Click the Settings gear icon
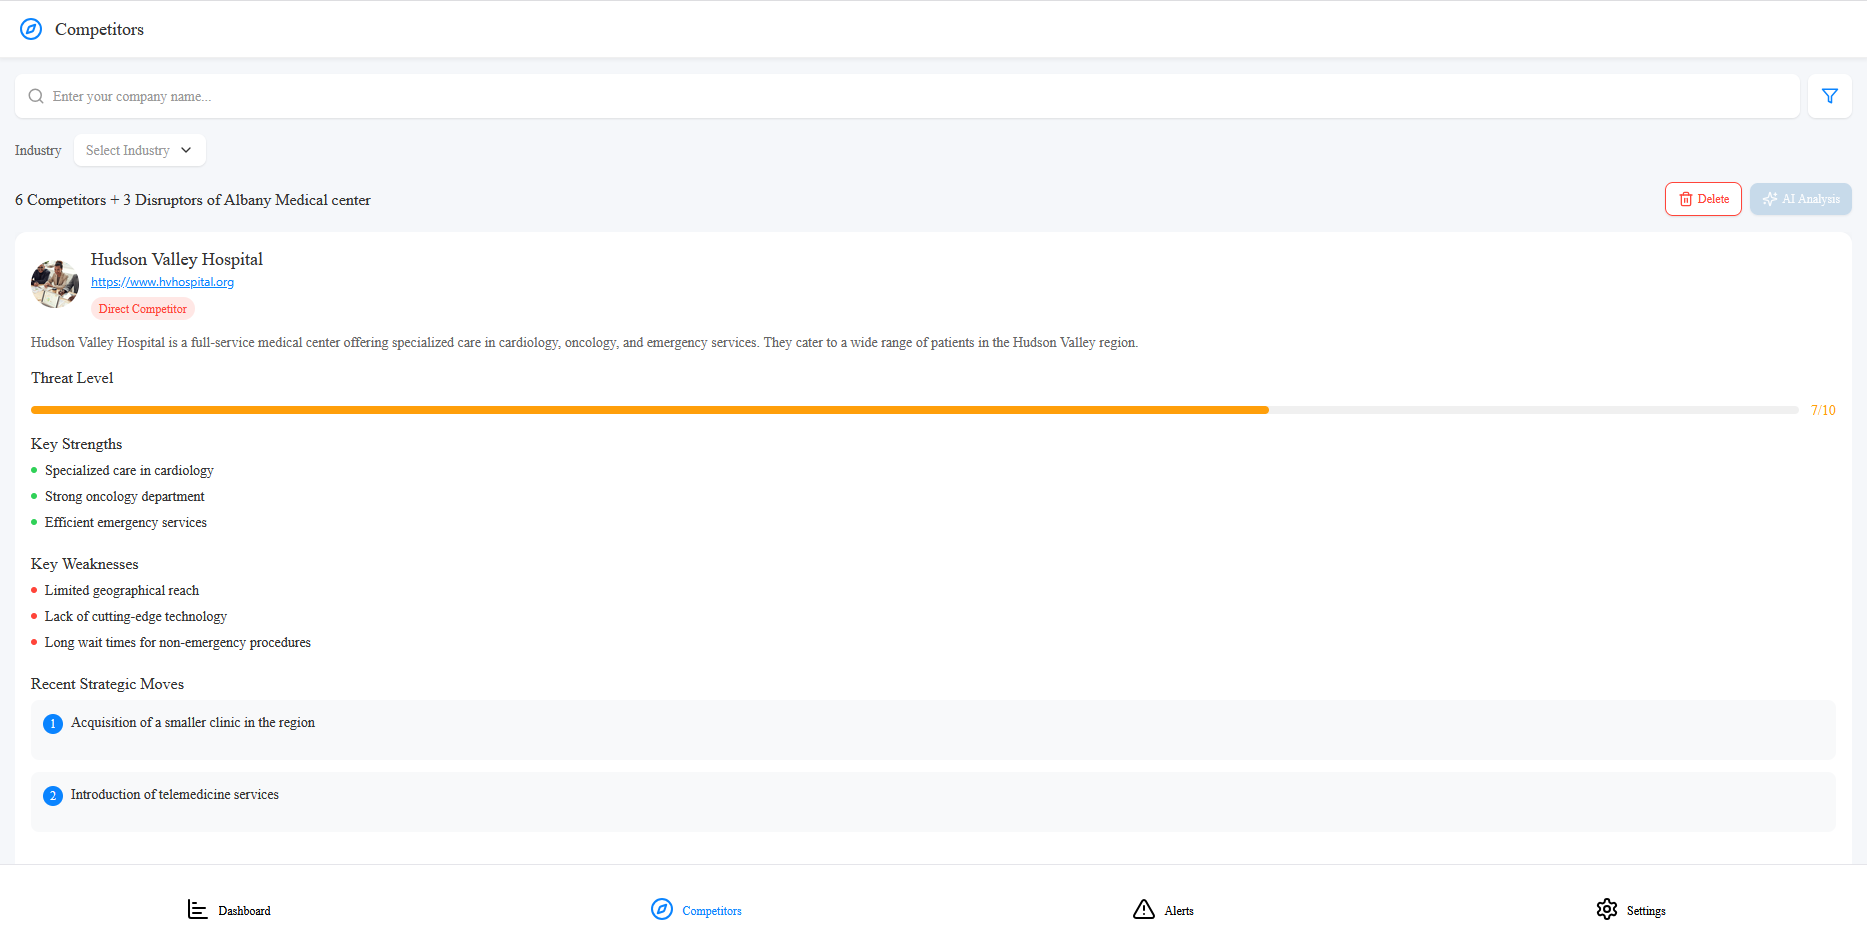 (x=1607, y=909)
